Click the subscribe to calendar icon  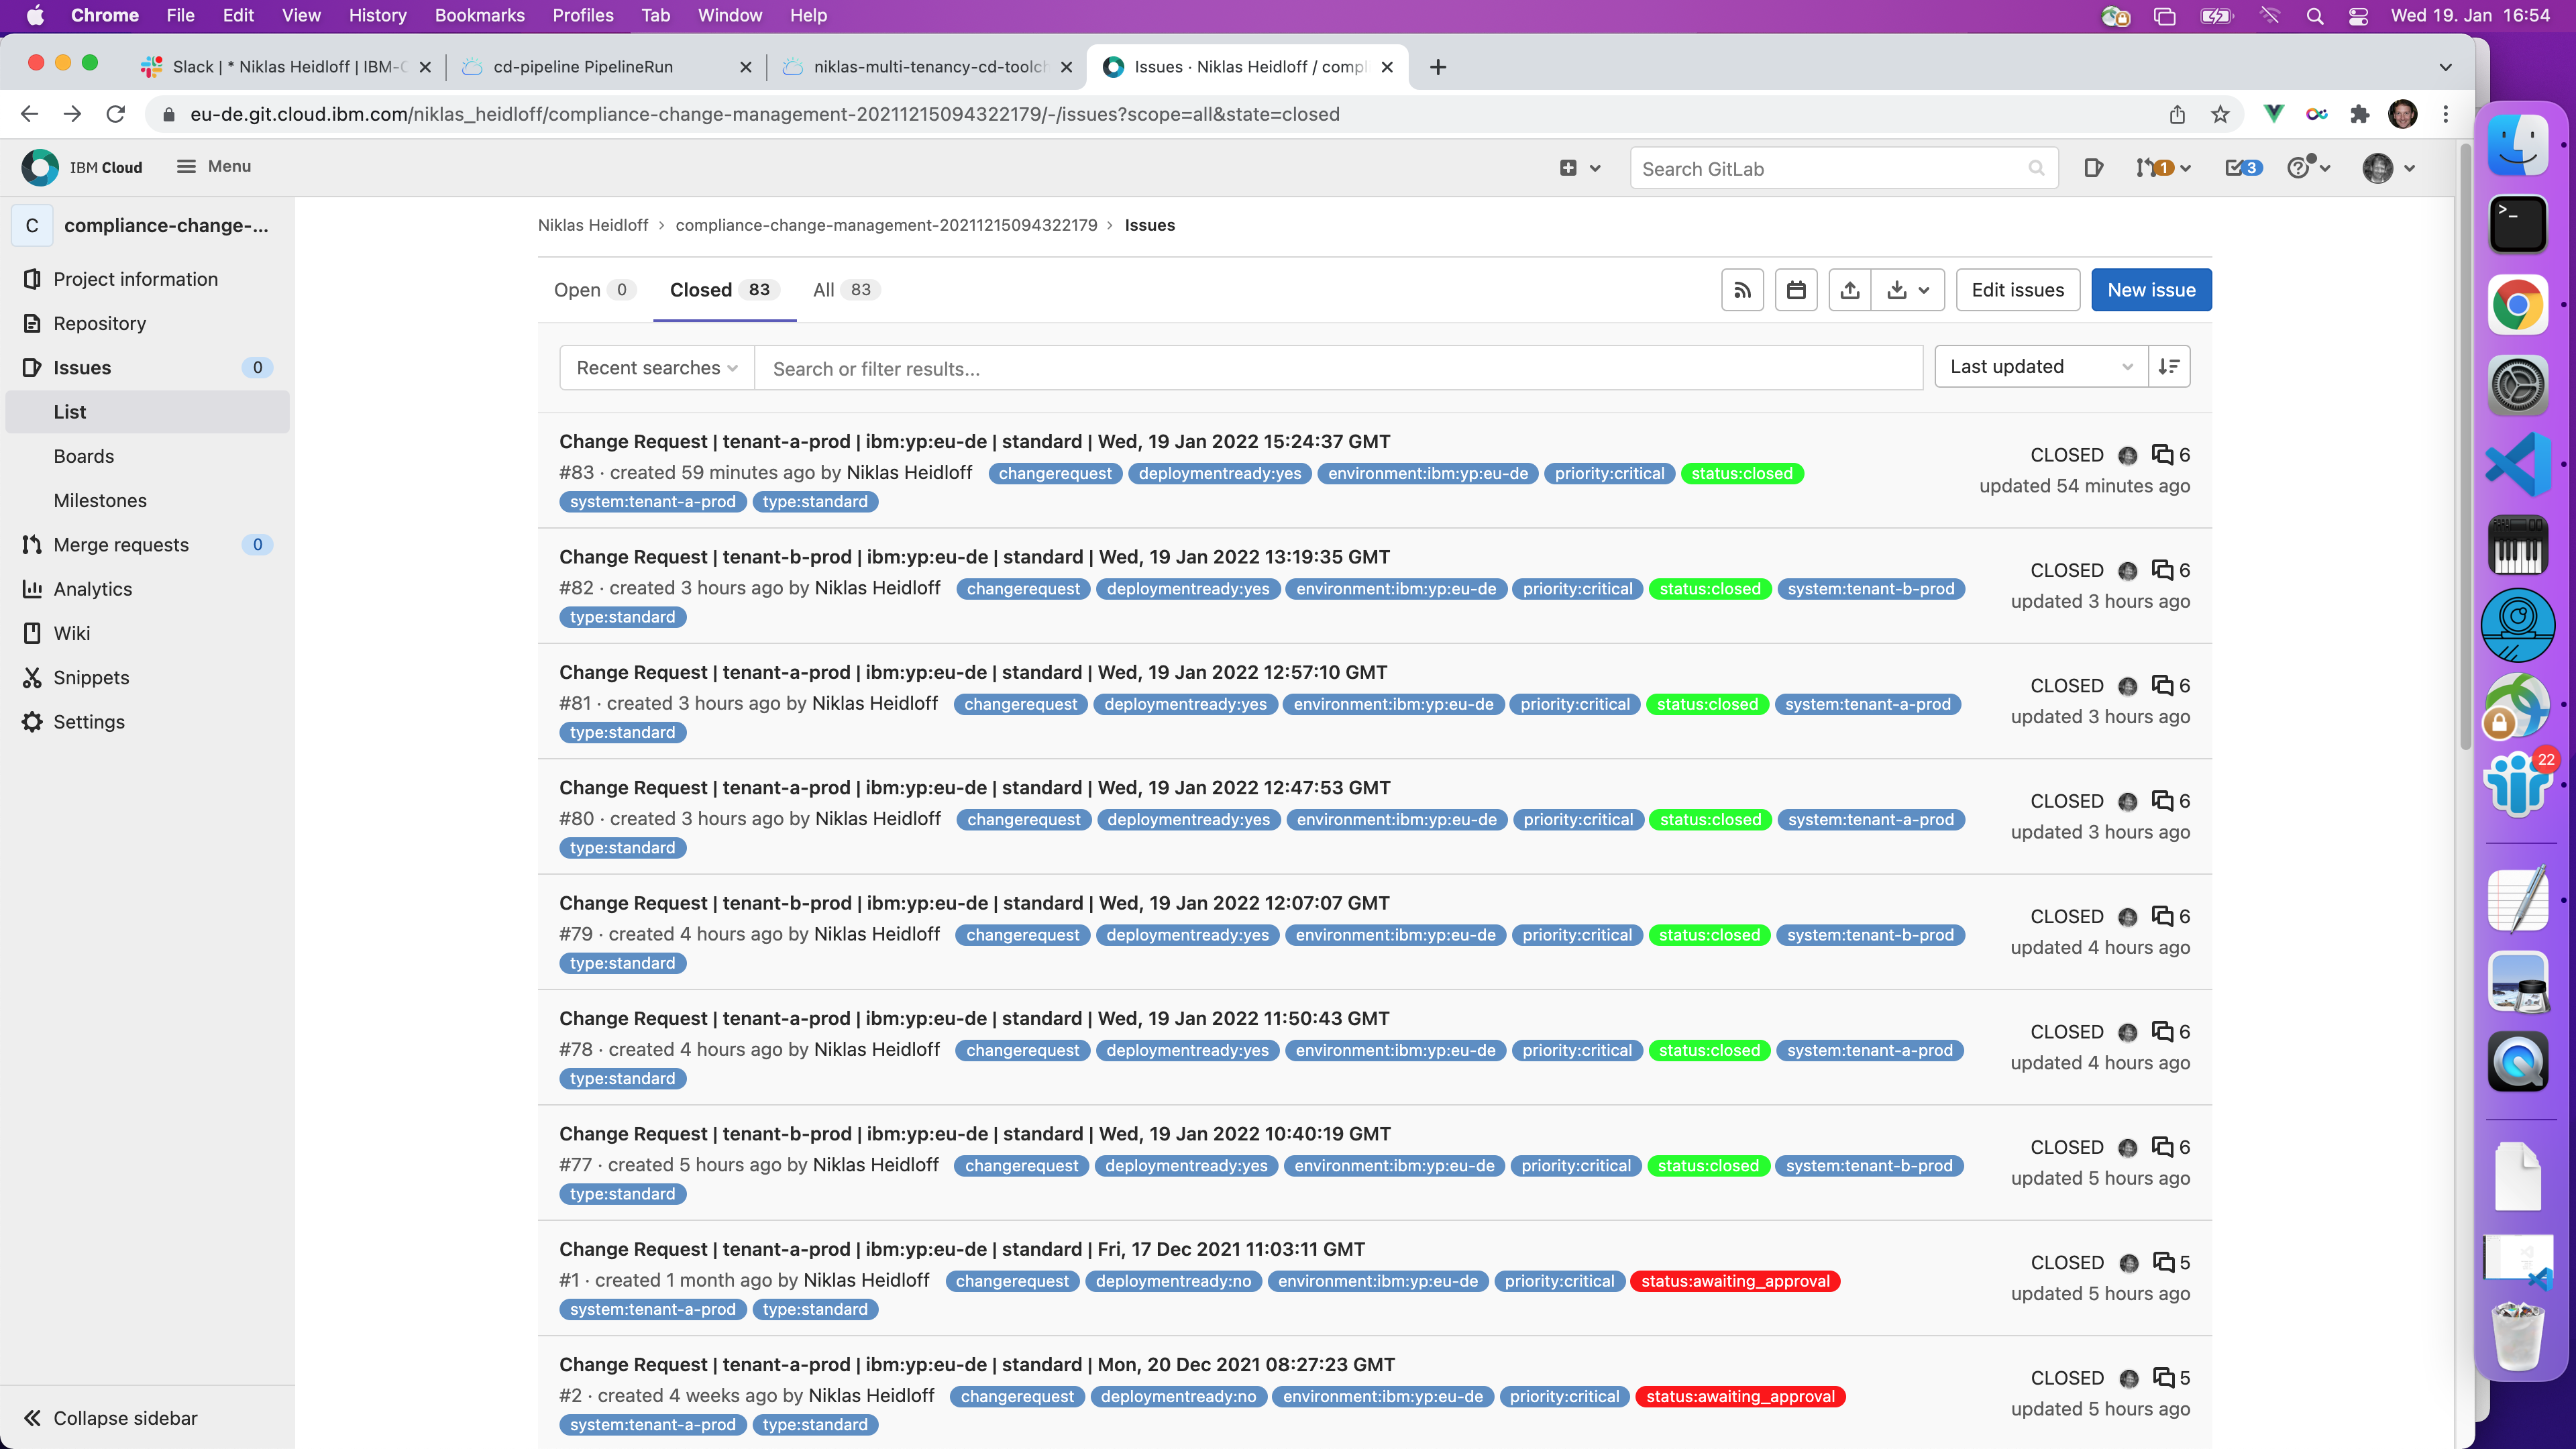(x=1796, y=290)
